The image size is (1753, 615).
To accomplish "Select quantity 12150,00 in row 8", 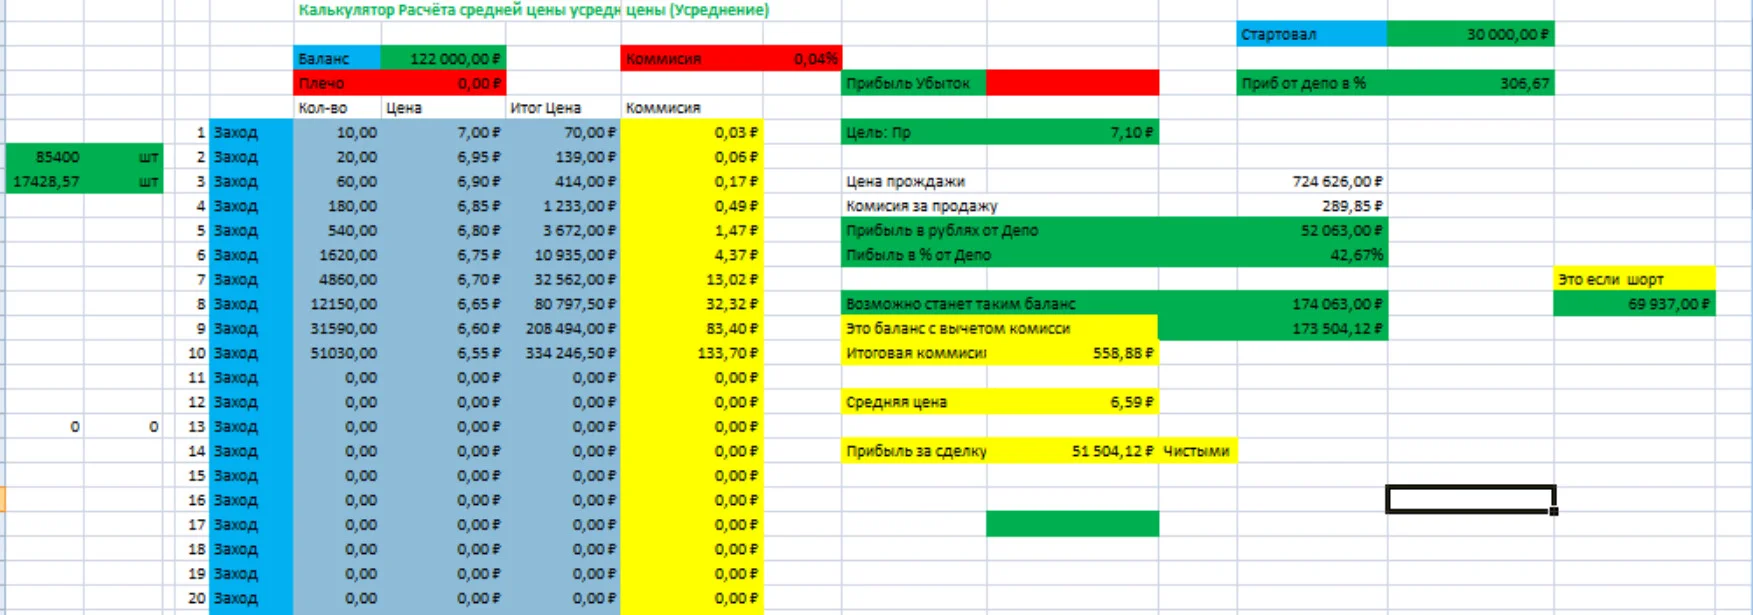I will coord(337,304).
